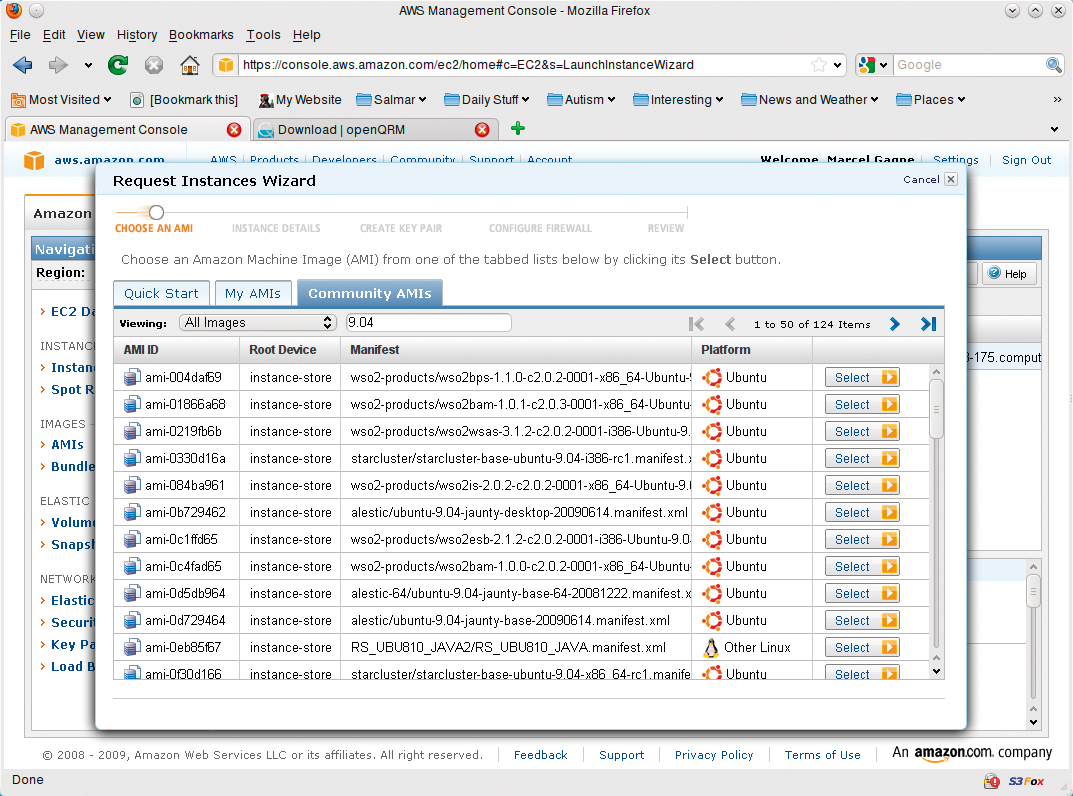Click the Help icon button behind the wizard
1073x796 pixels.
pos(1009,274)
